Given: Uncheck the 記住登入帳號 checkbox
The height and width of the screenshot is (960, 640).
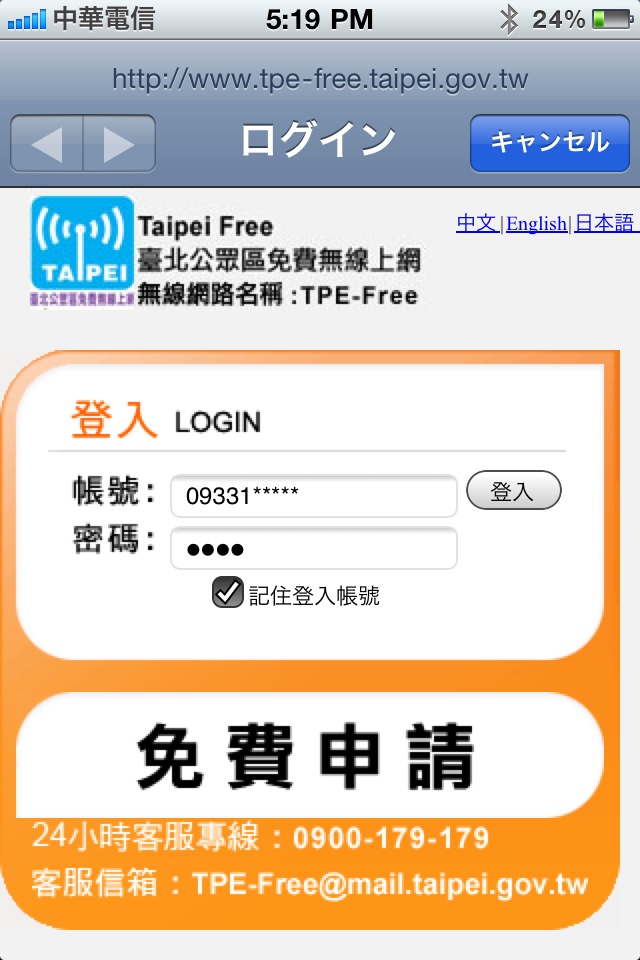Looking at the screenshot, I should coord(228,592).
